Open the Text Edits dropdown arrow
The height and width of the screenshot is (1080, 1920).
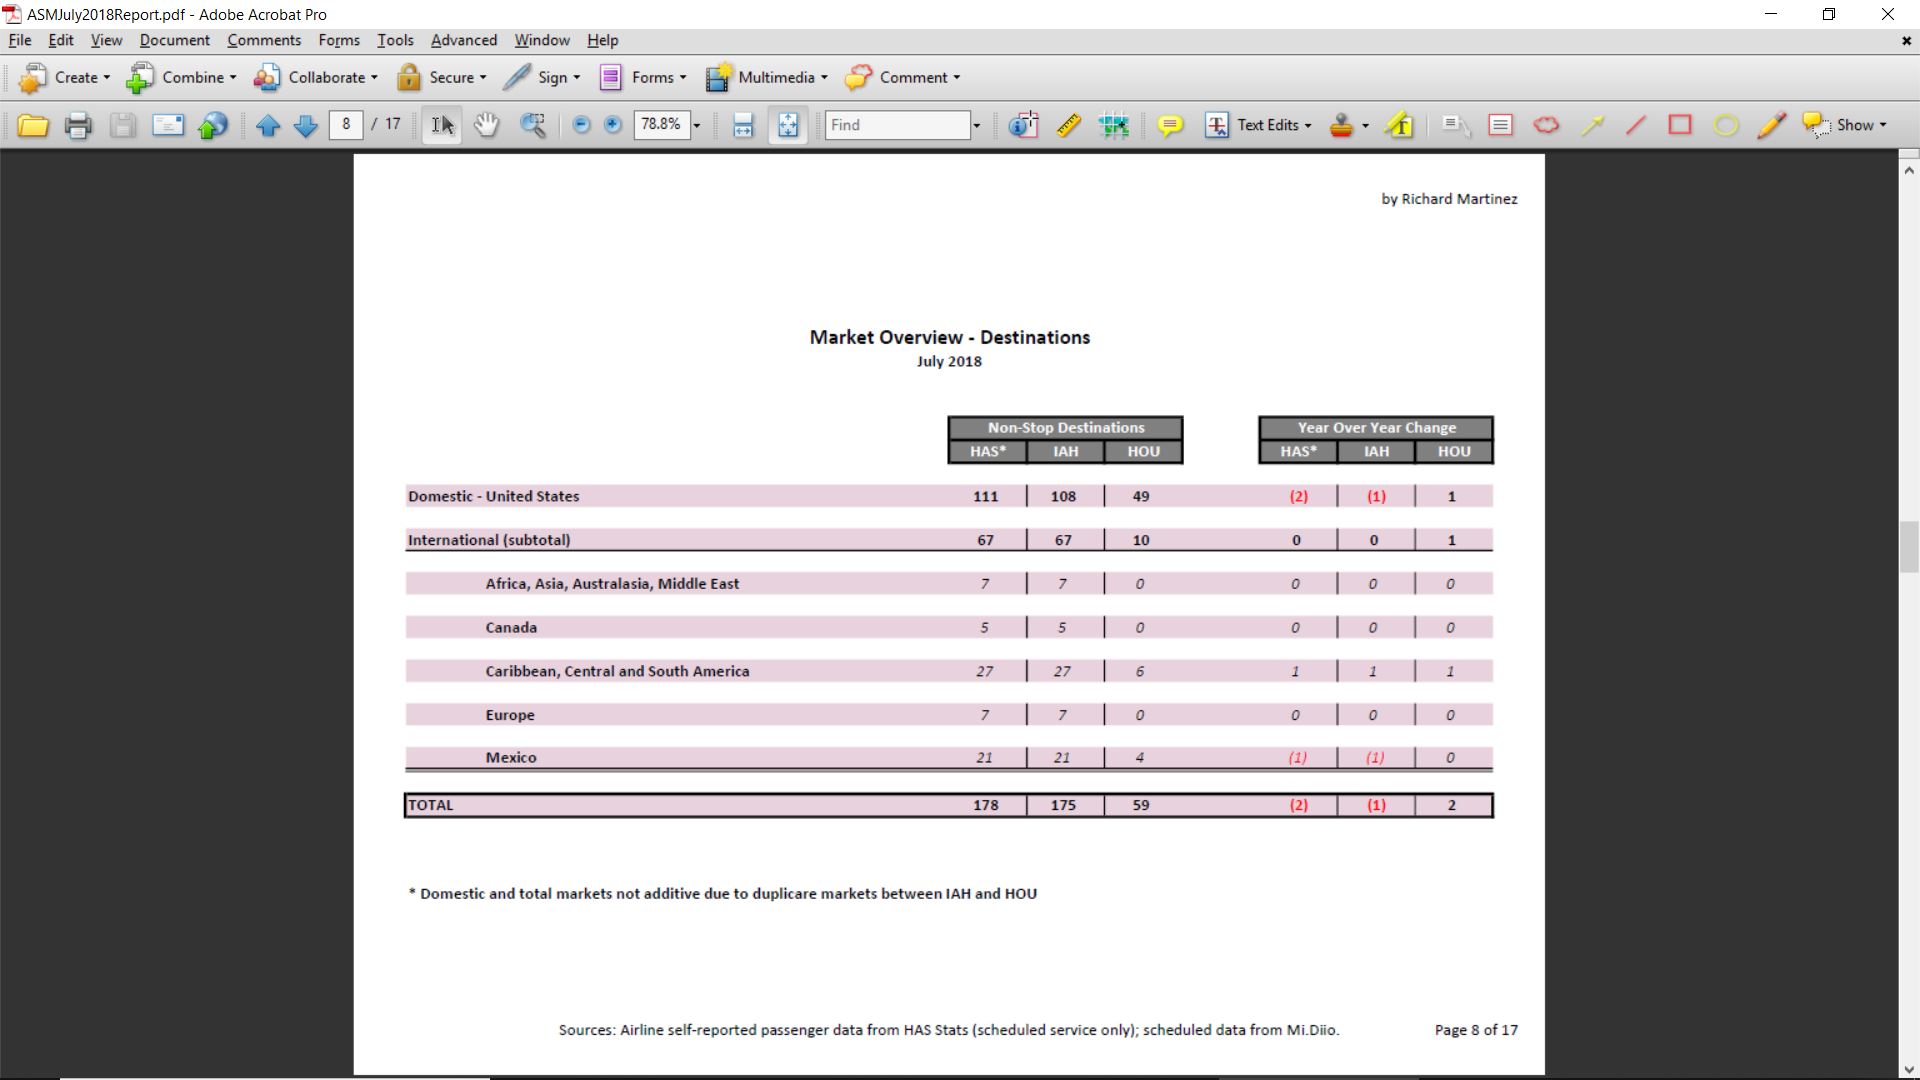click(1308, 125)
